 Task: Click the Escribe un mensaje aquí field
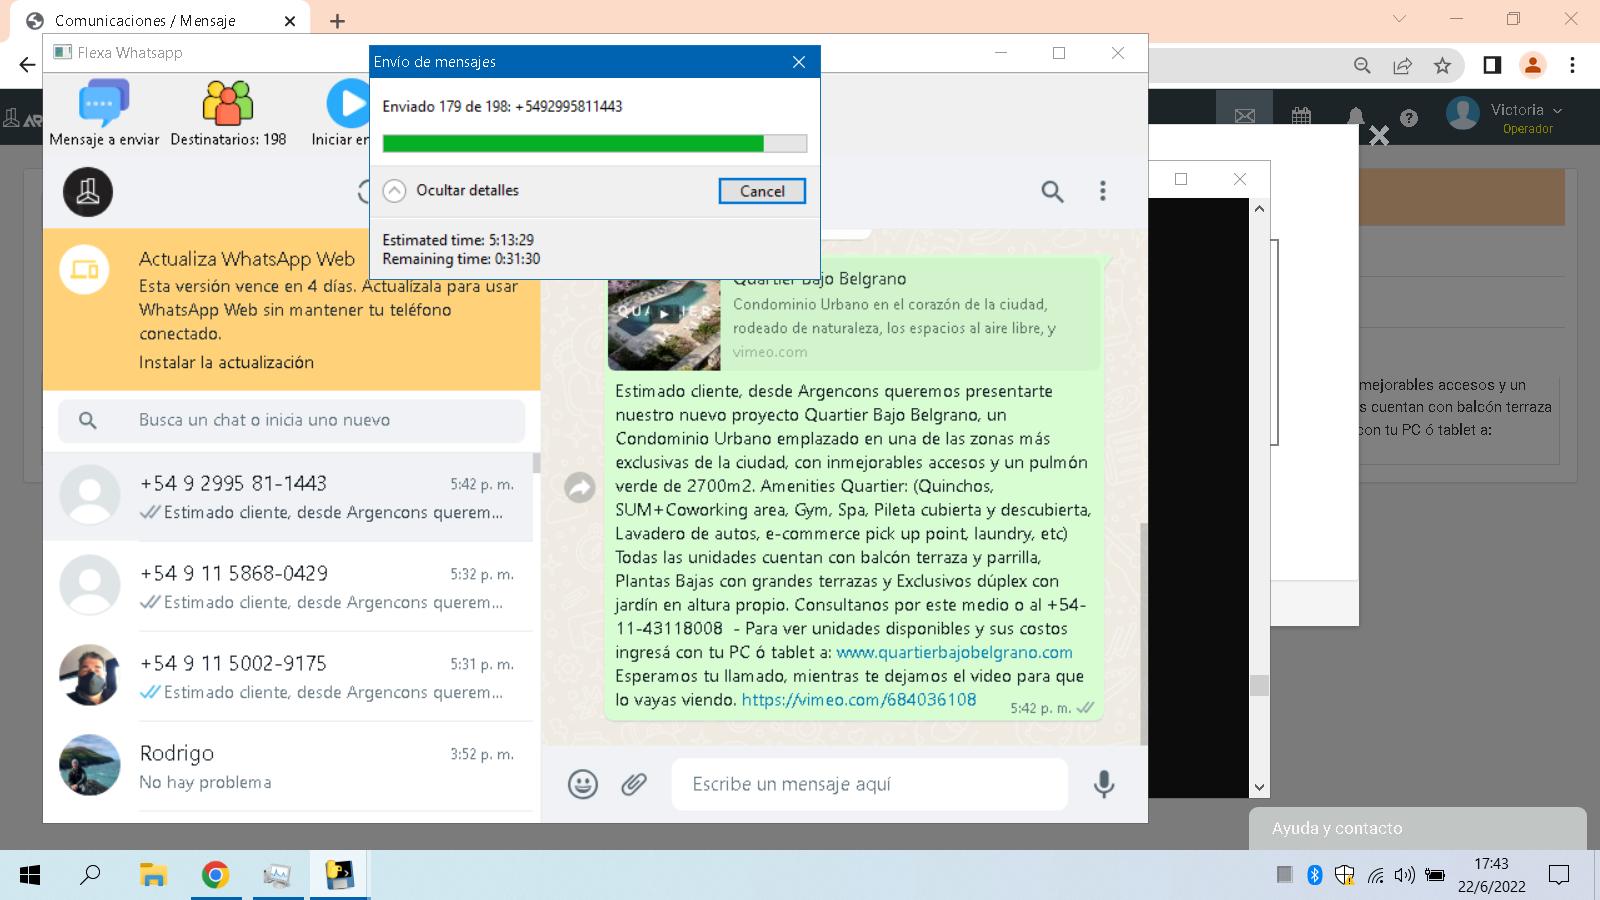click(x=869, y=784)
